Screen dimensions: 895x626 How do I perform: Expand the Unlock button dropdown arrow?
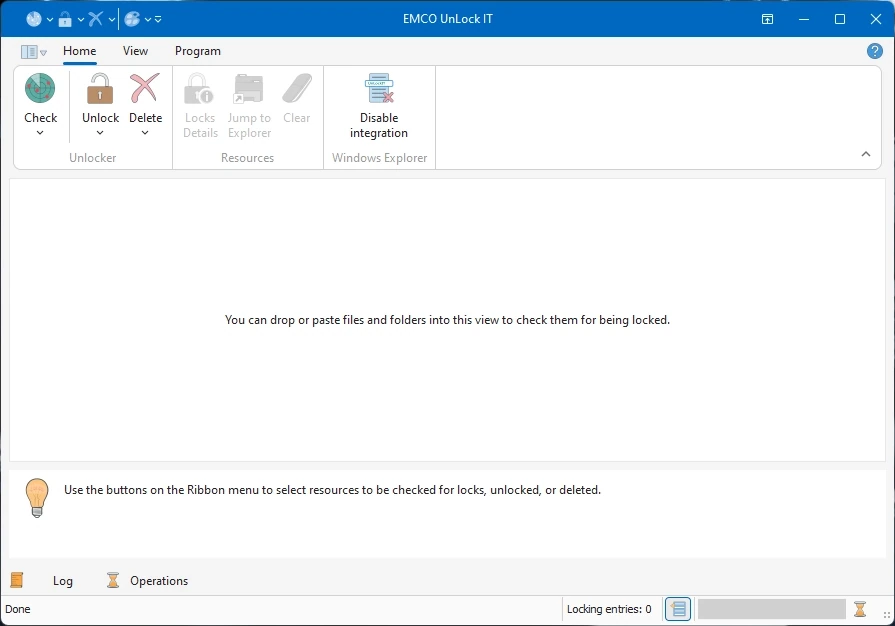tap(100, 133)
